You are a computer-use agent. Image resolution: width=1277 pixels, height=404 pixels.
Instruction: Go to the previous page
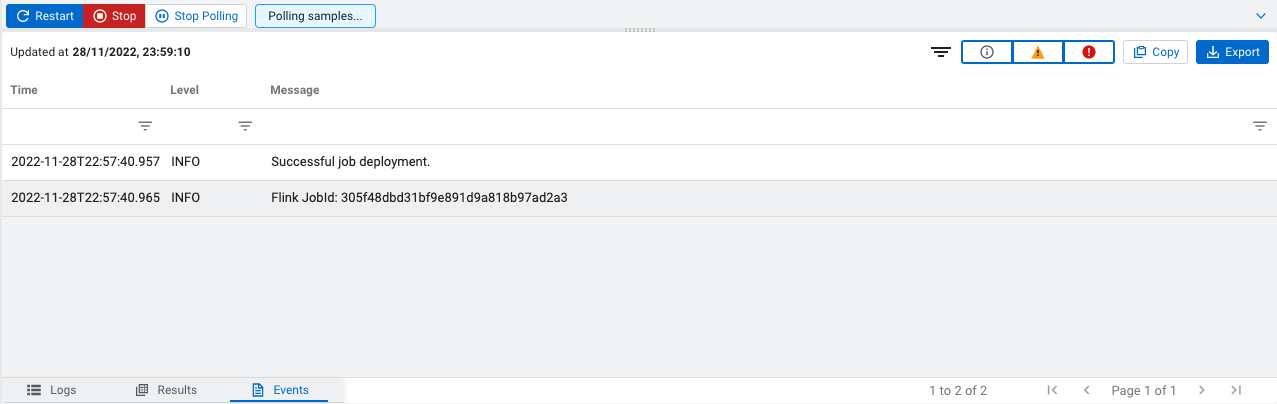tap(1086, 390)
